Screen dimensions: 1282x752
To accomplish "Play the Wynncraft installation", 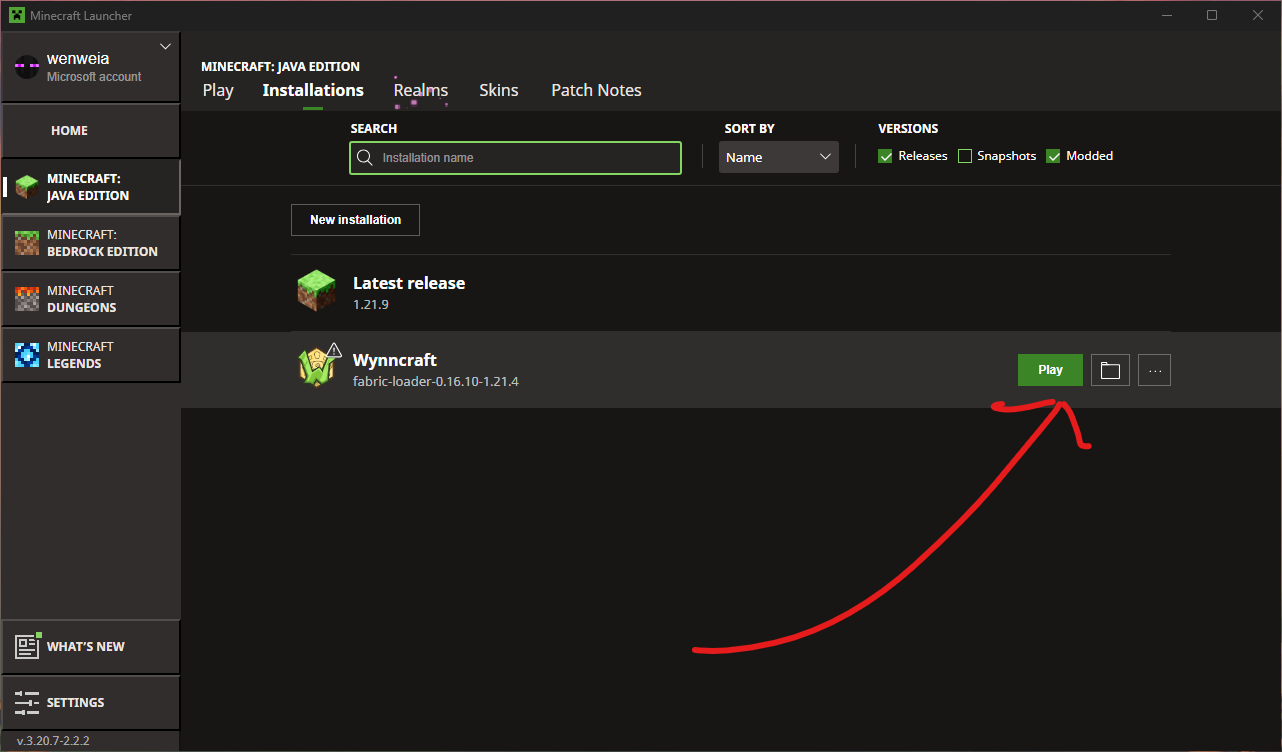I will pos(1049,369).
